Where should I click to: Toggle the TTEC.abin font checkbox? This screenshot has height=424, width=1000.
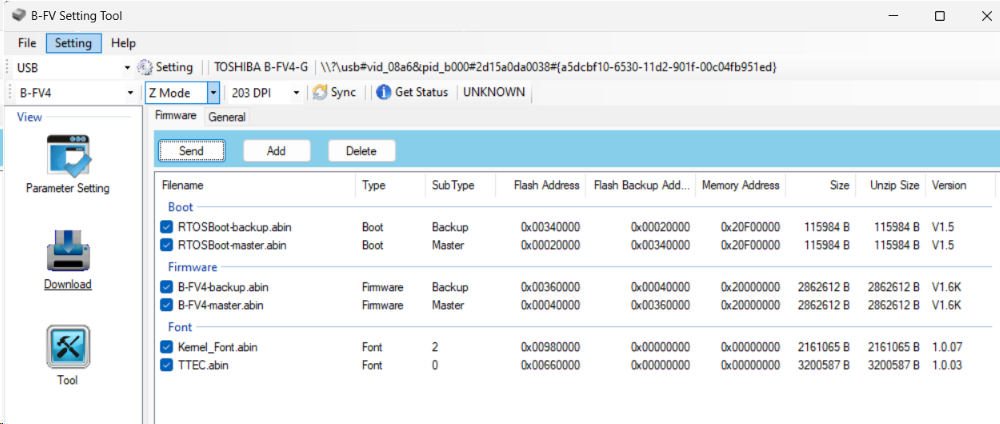167,365
